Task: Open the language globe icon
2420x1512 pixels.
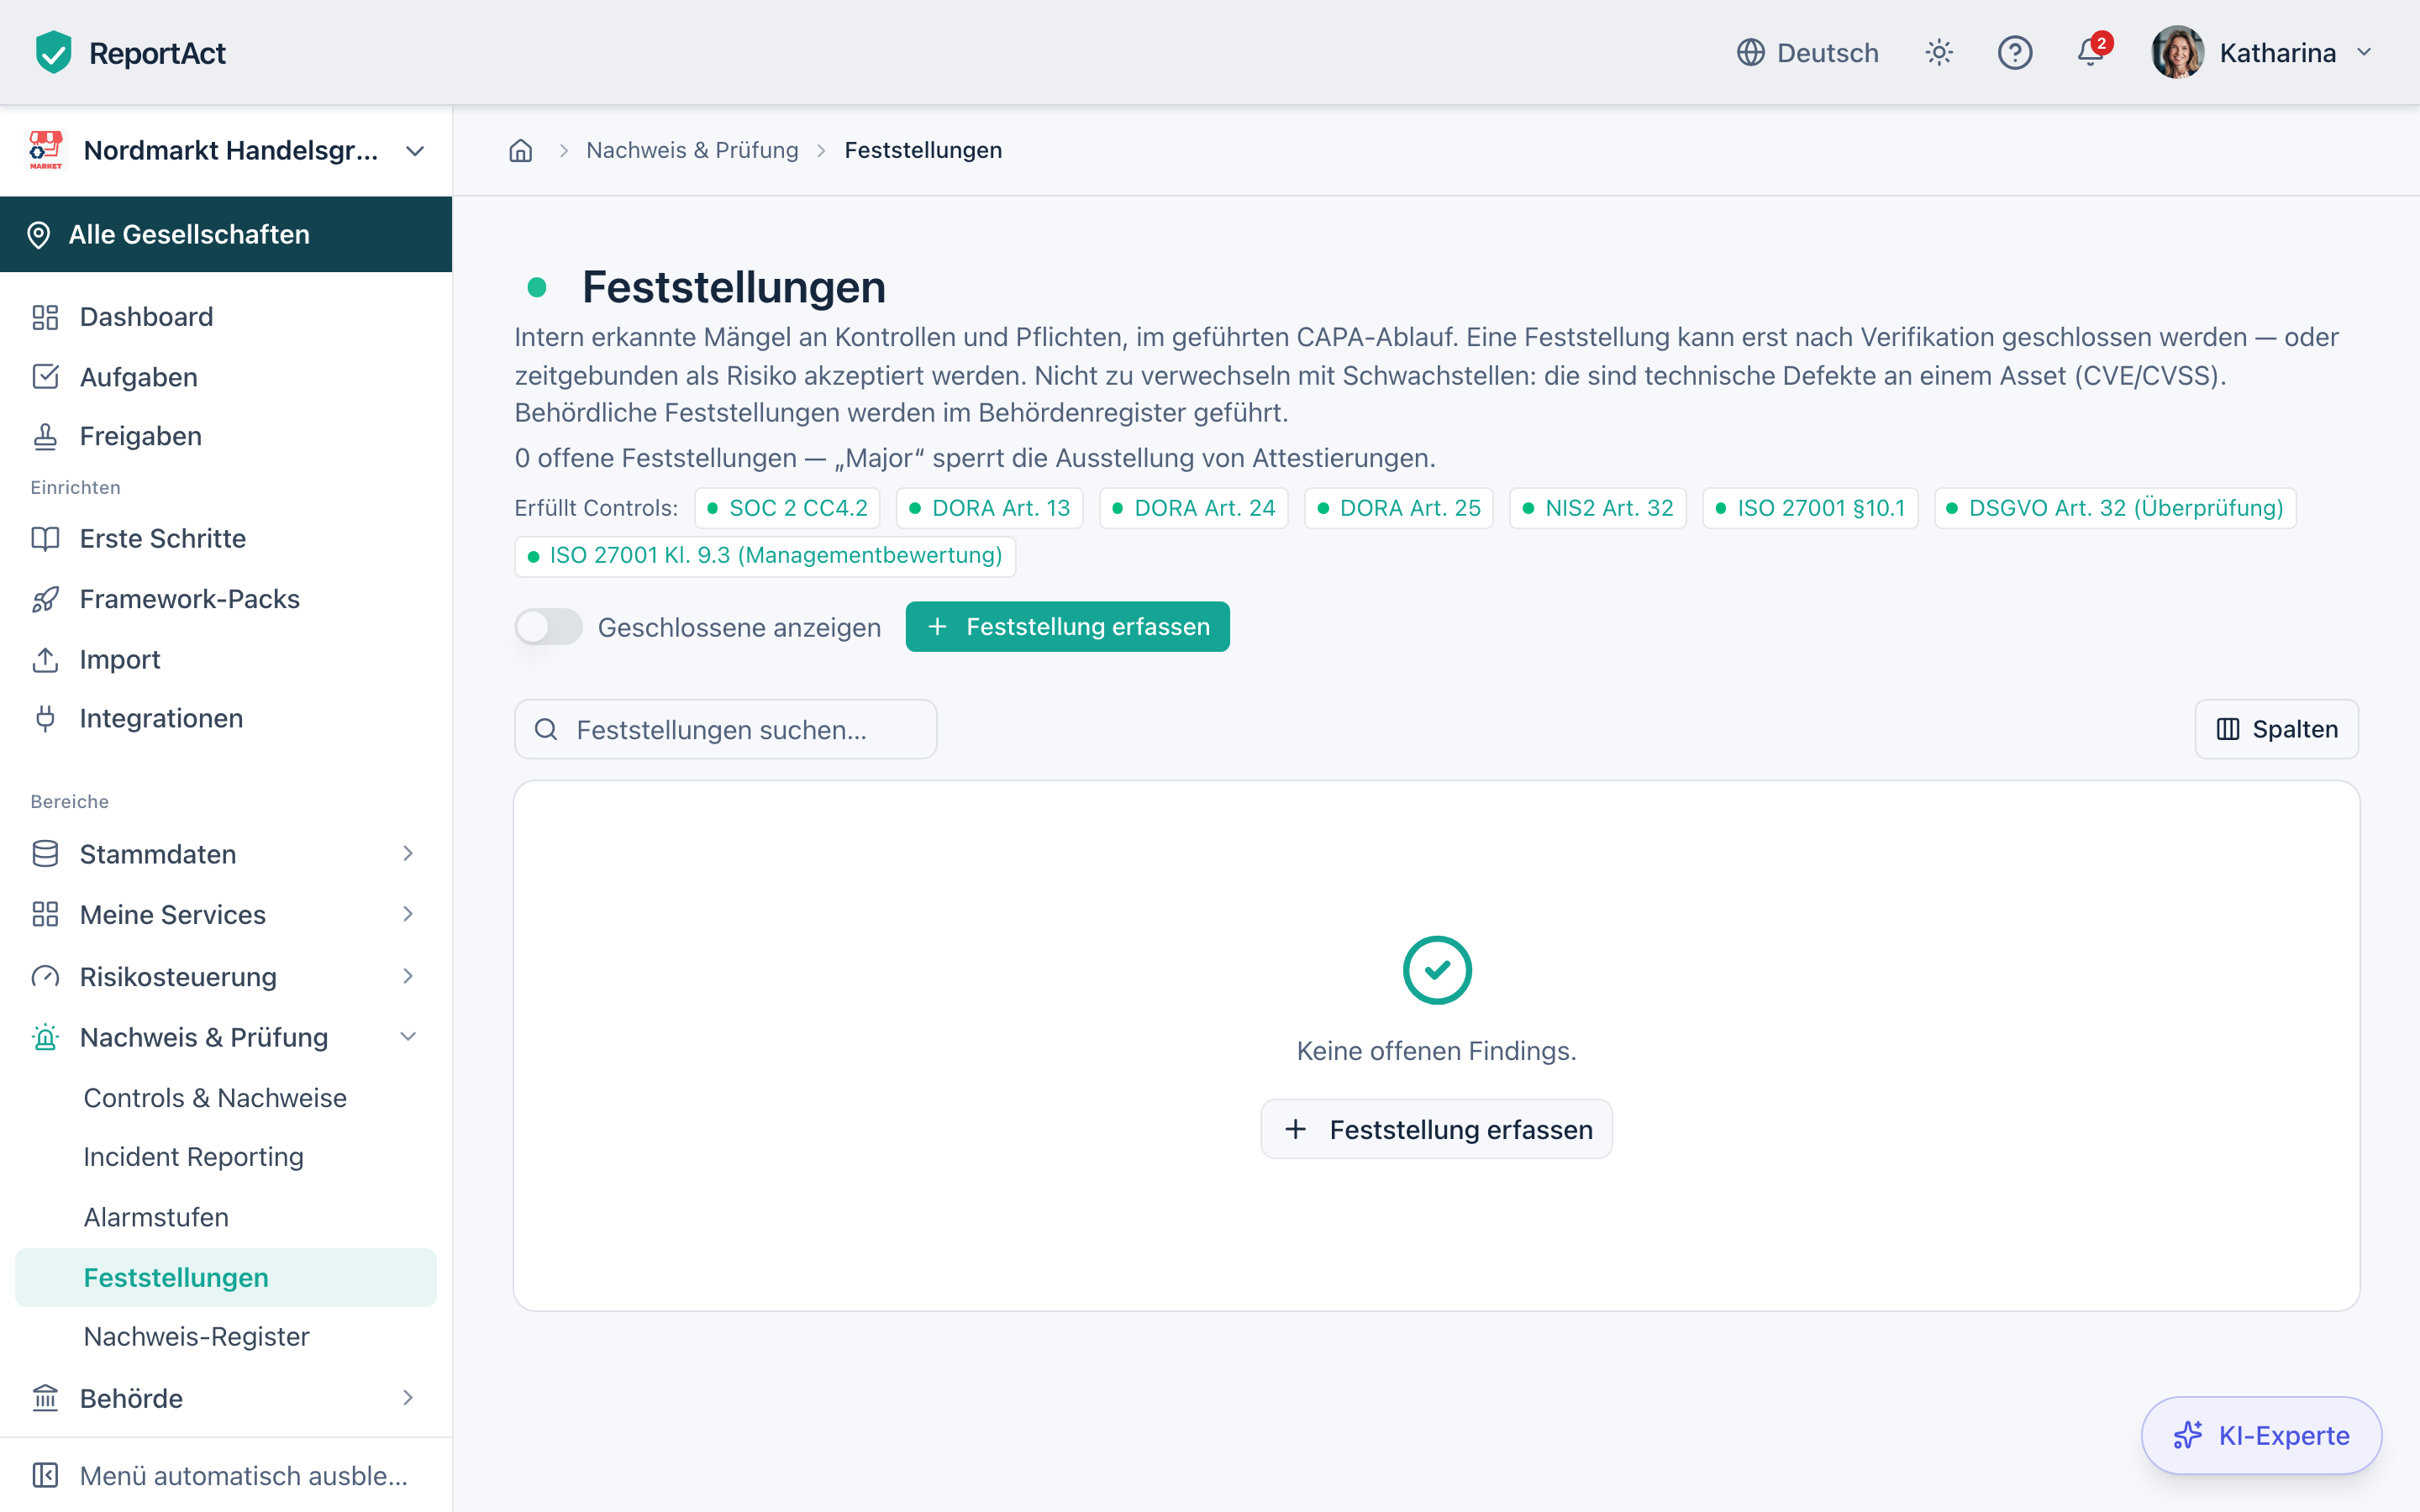Action: point(1750,52)
